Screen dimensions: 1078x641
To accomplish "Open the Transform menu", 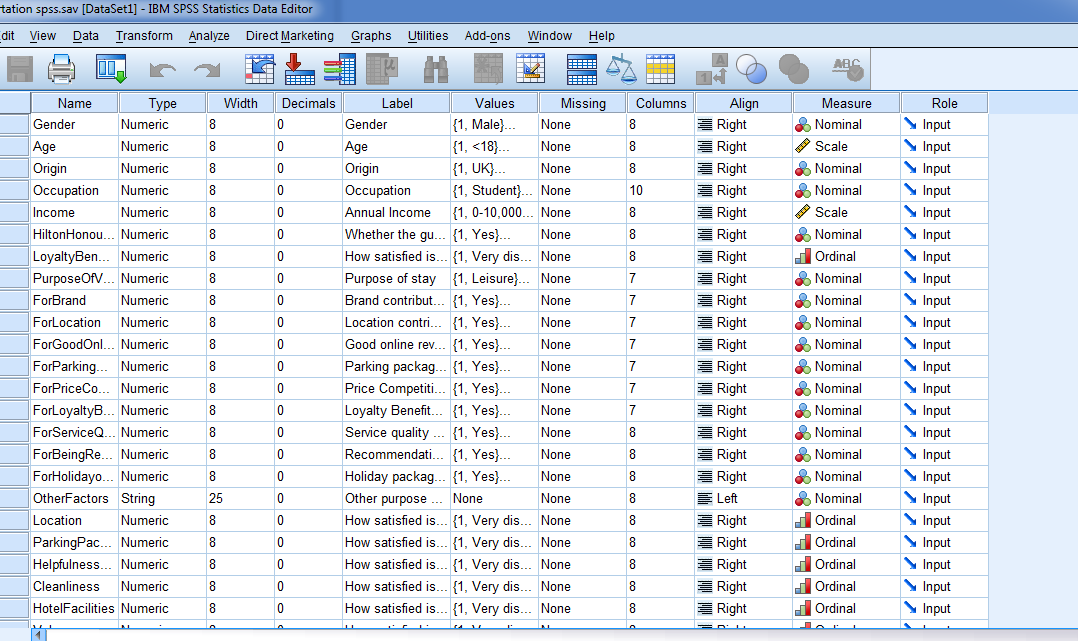I will point(144,36).
